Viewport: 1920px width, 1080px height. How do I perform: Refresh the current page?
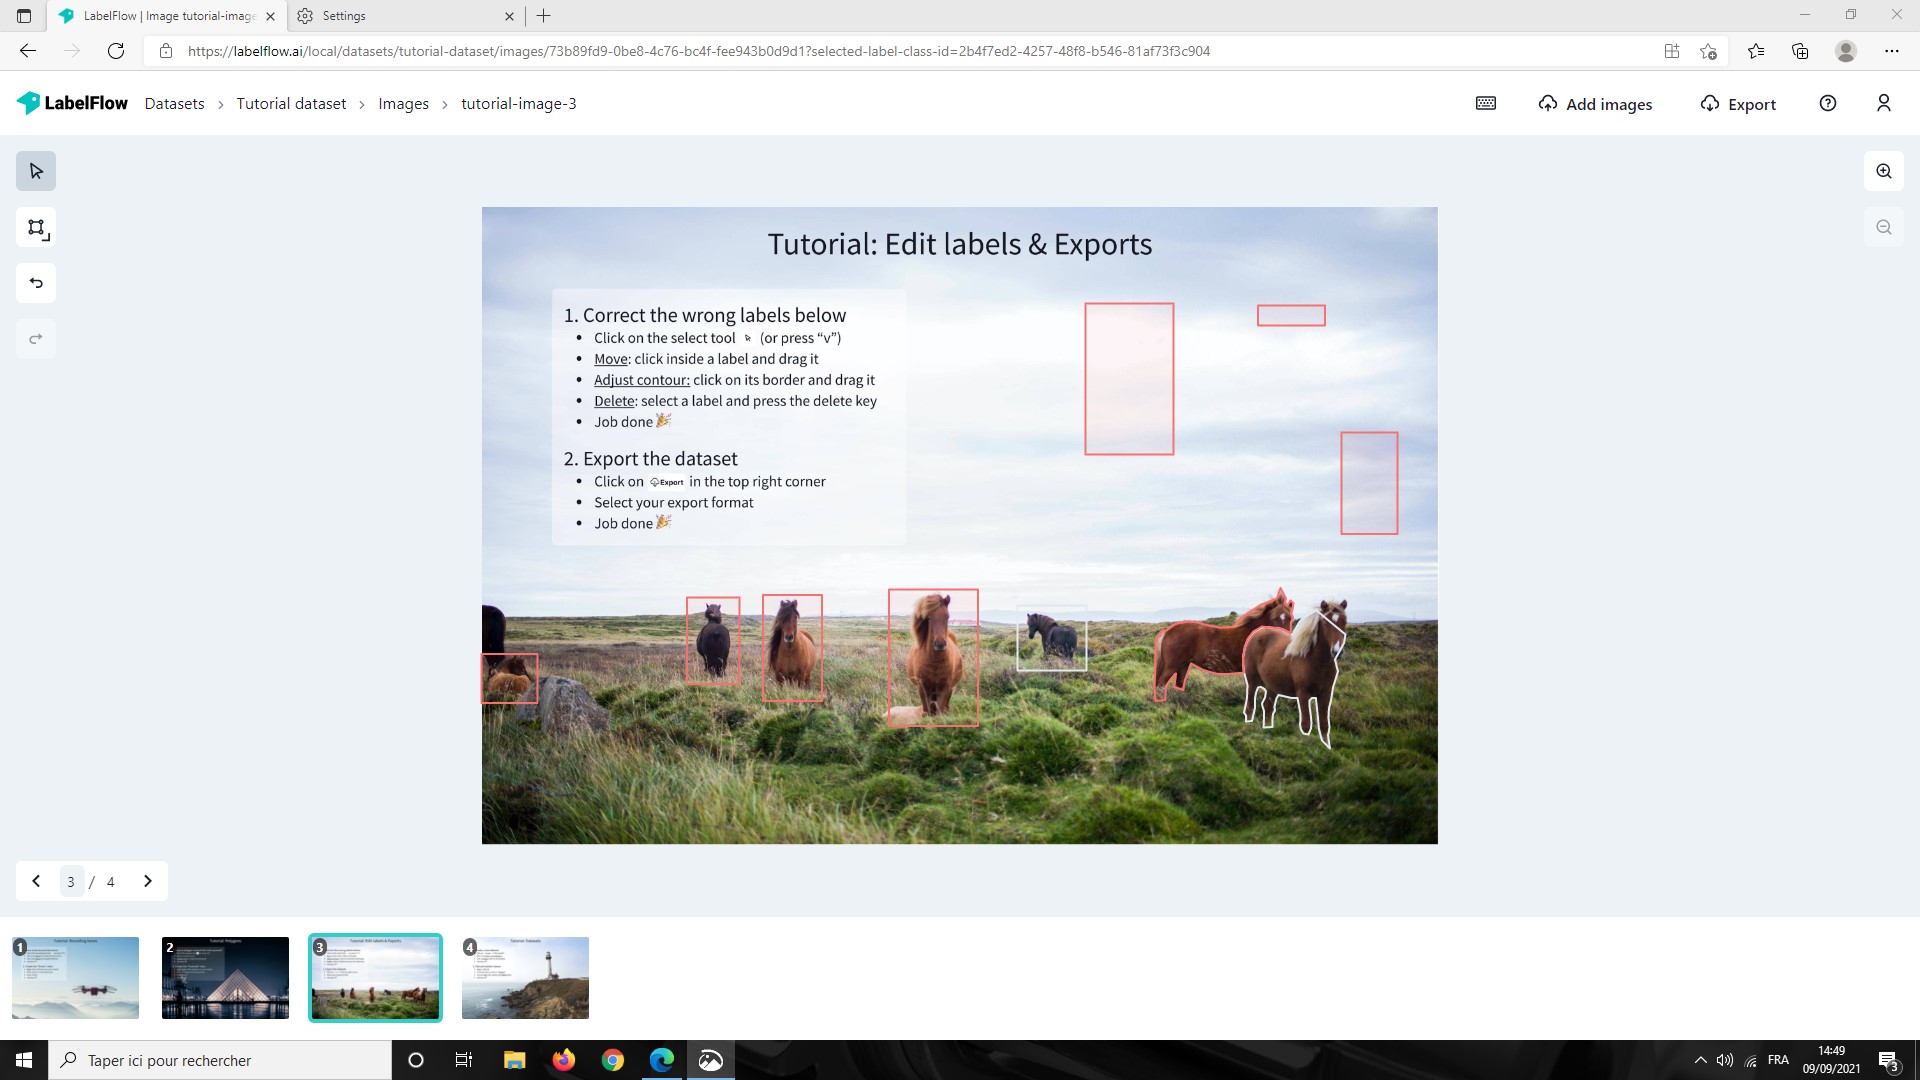click(x=117, y=51)
